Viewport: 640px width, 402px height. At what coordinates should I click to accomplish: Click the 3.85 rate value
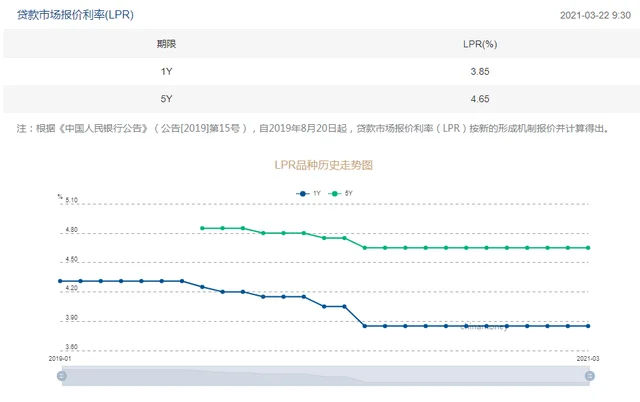[480, 71]
